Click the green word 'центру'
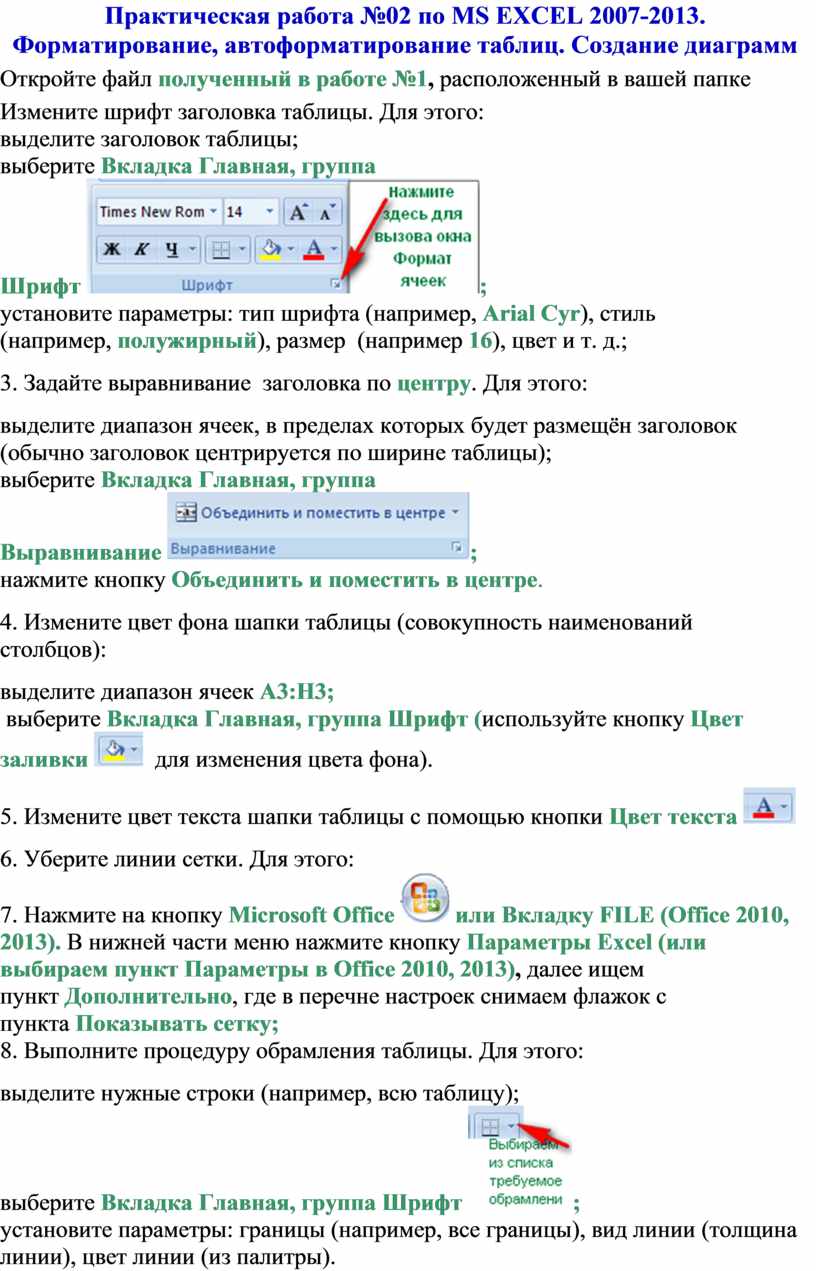816x1271 pixels. pos(433,383)
